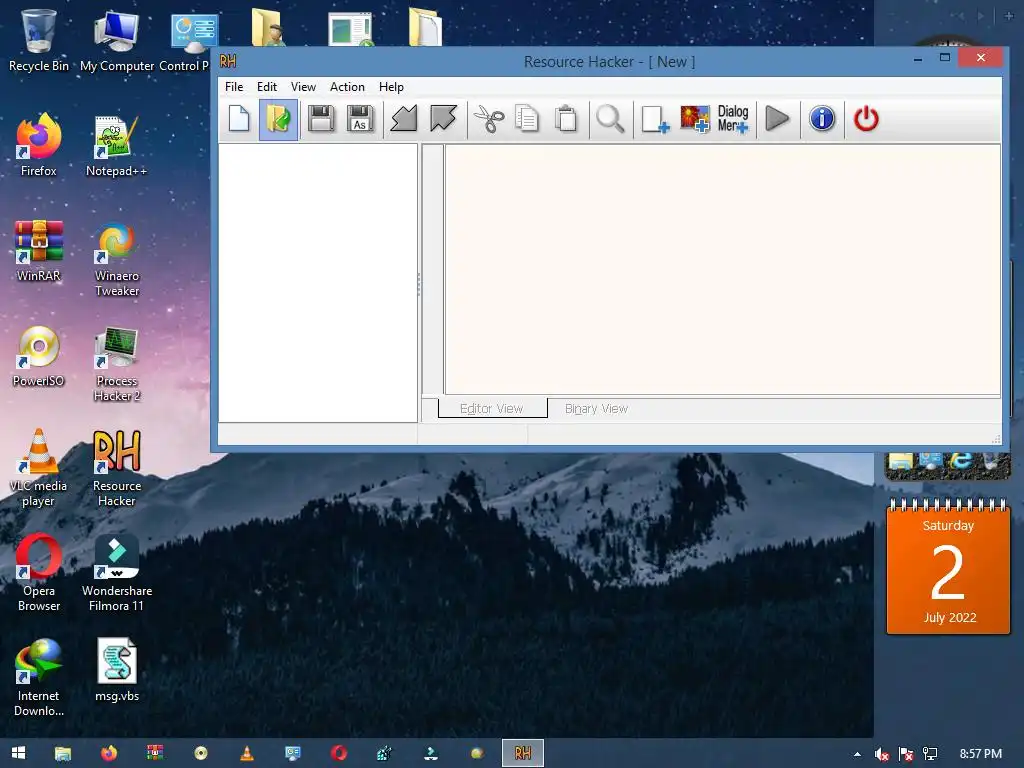Open a file with the folder icon
1024x768 pixels.
click(278, 119)
